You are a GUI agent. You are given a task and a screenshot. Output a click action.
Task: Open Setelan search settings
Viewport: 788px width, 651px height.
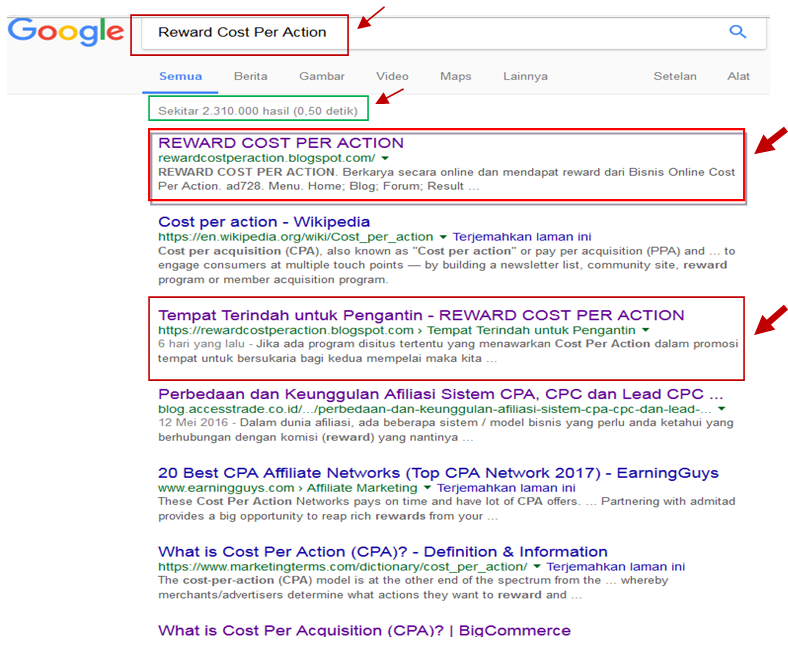click(674, 76)
